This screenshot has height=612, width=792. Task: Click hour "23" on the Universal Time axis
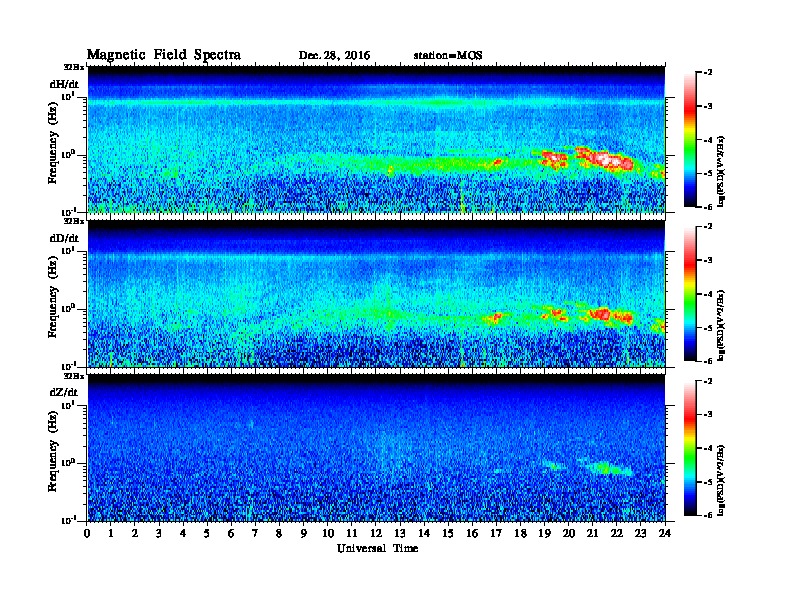(x=640, y=533)
